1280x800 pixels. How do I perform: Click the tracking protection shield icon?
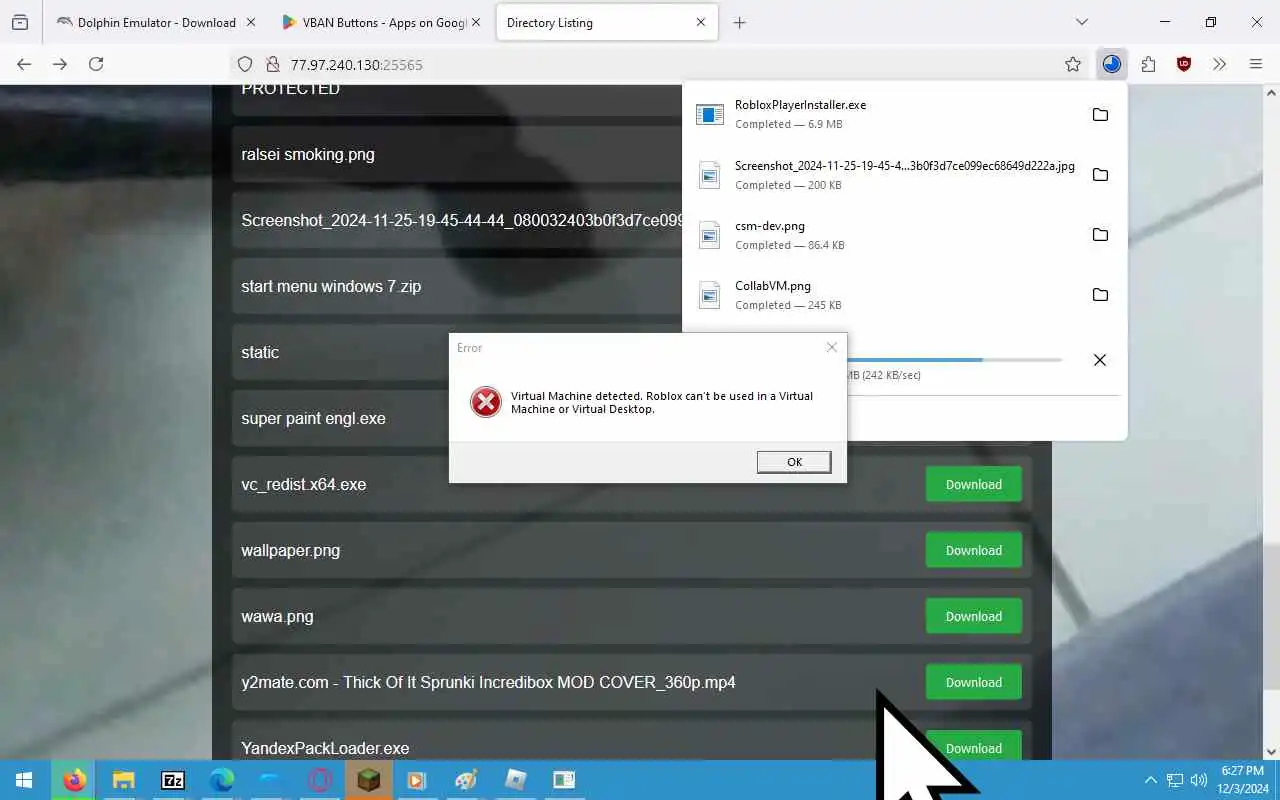245,64
